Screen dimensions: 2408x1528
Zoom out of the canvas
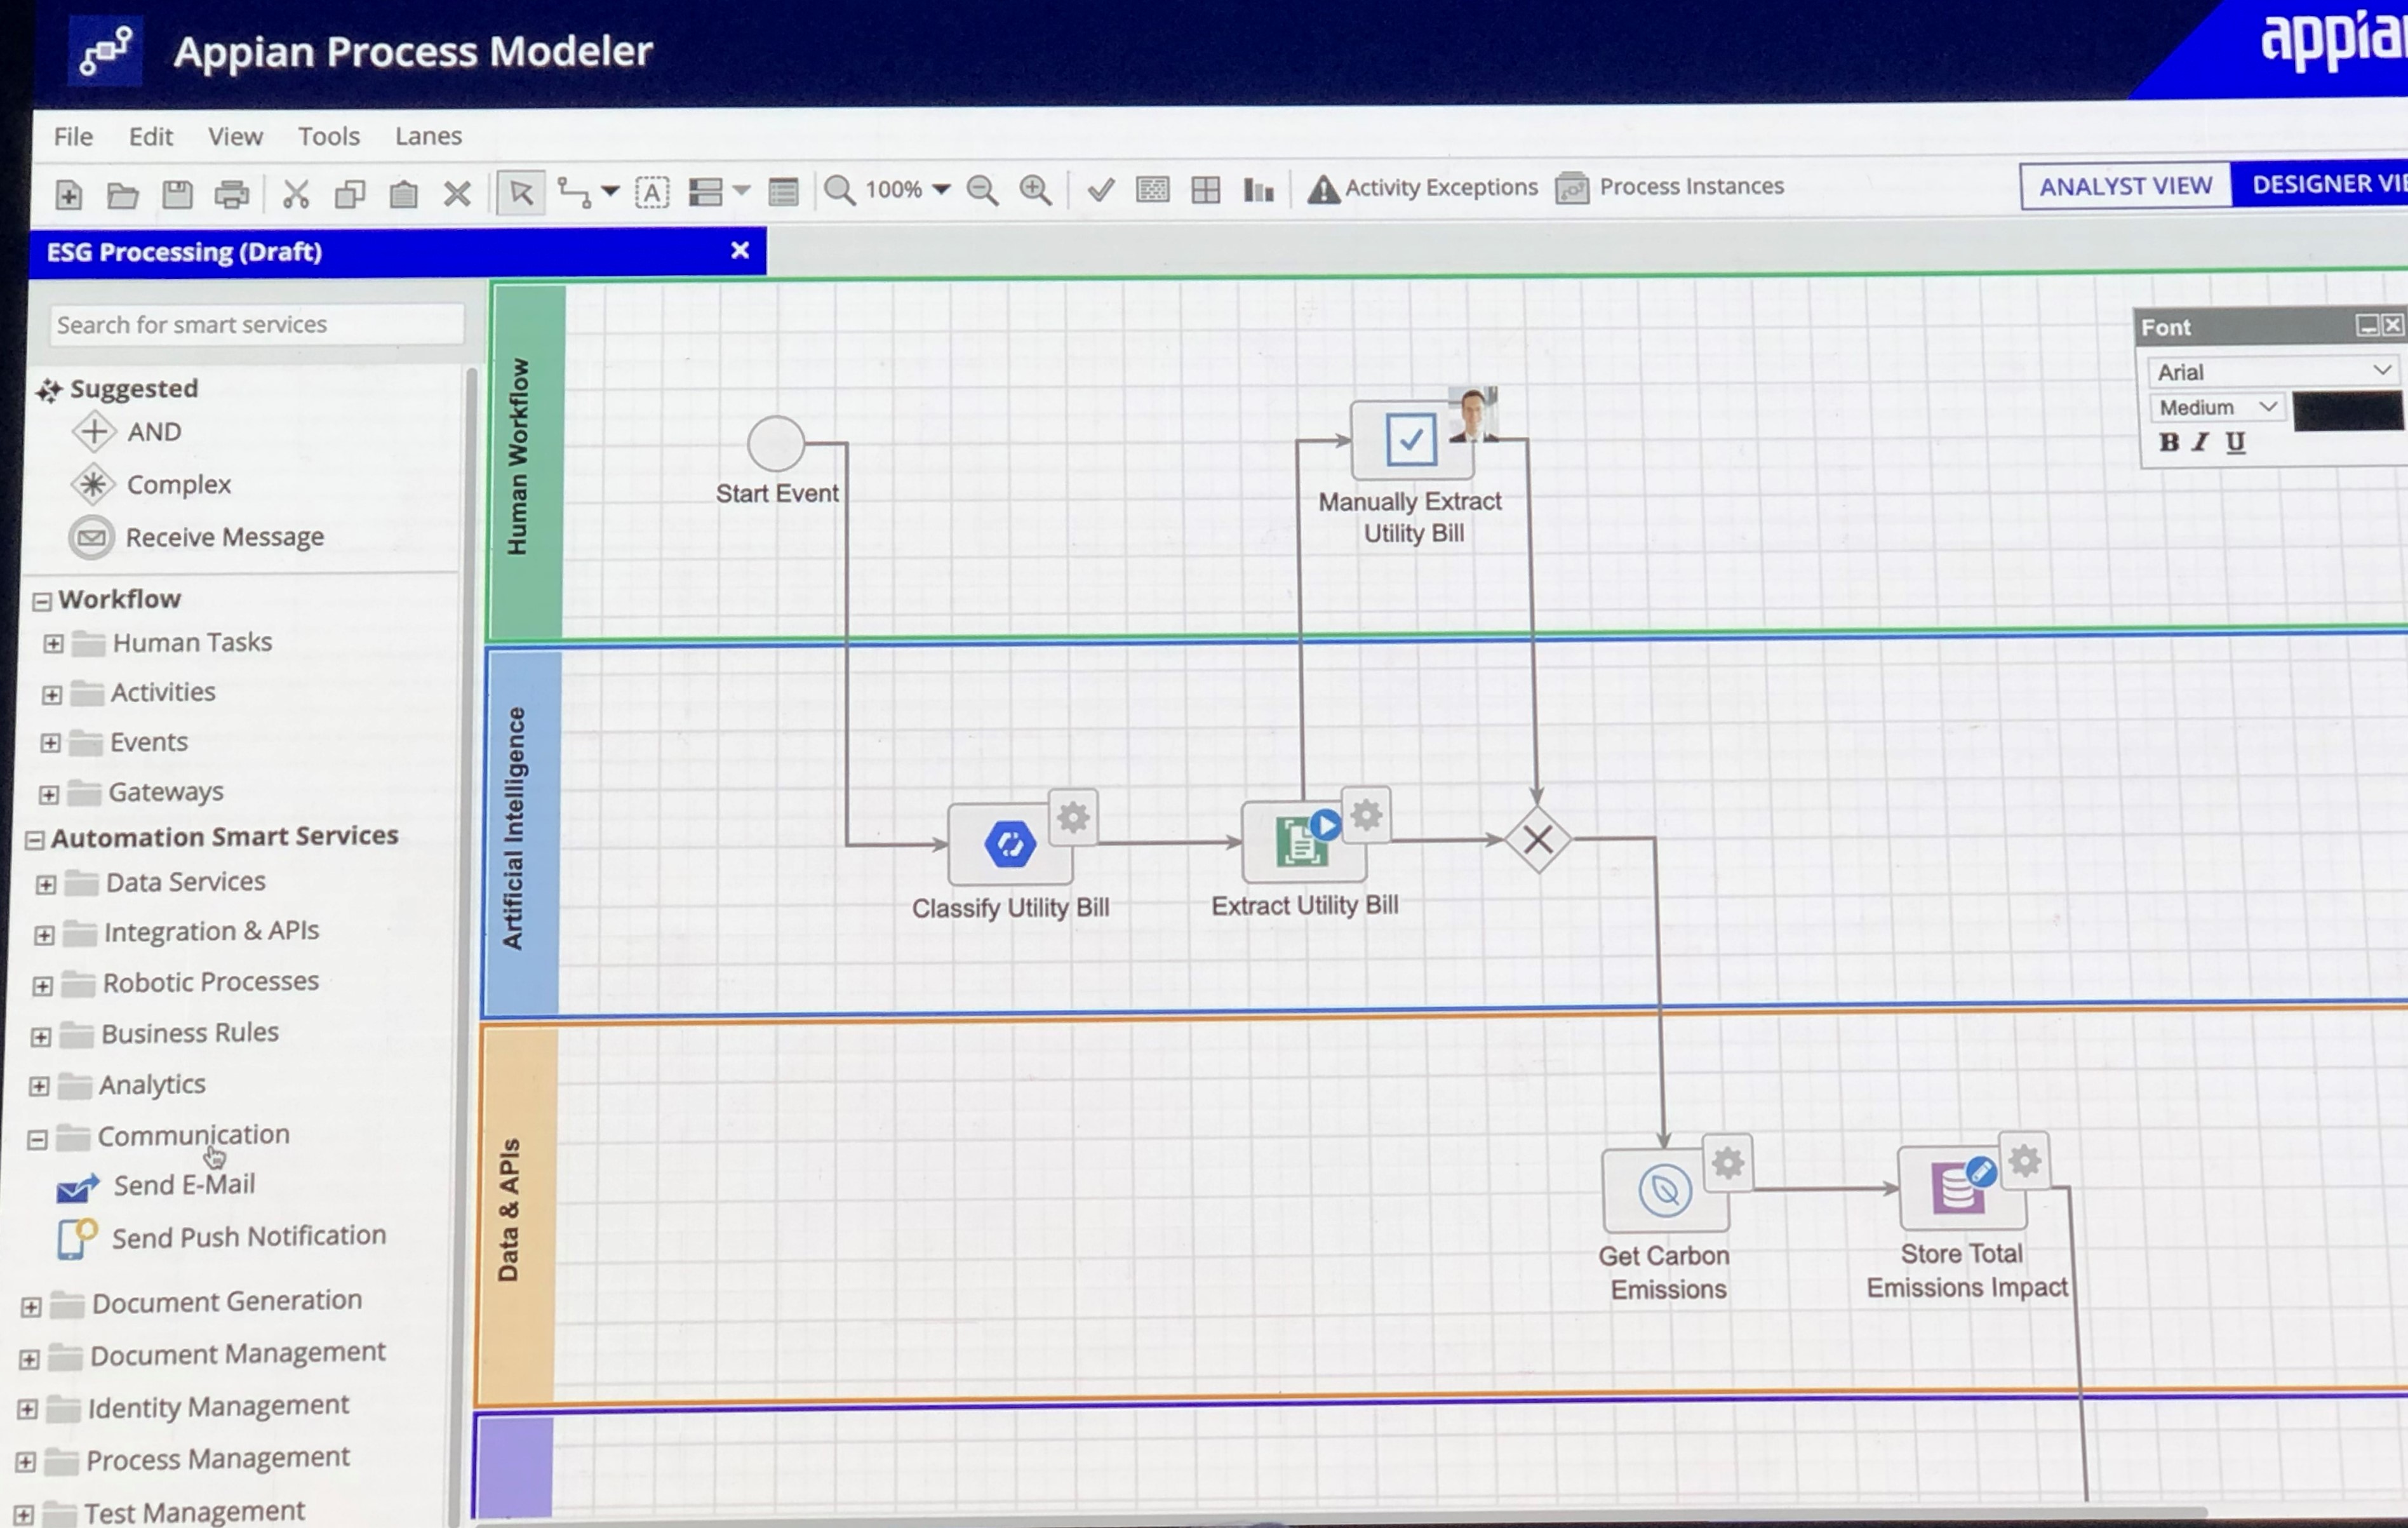pos(983,190)
